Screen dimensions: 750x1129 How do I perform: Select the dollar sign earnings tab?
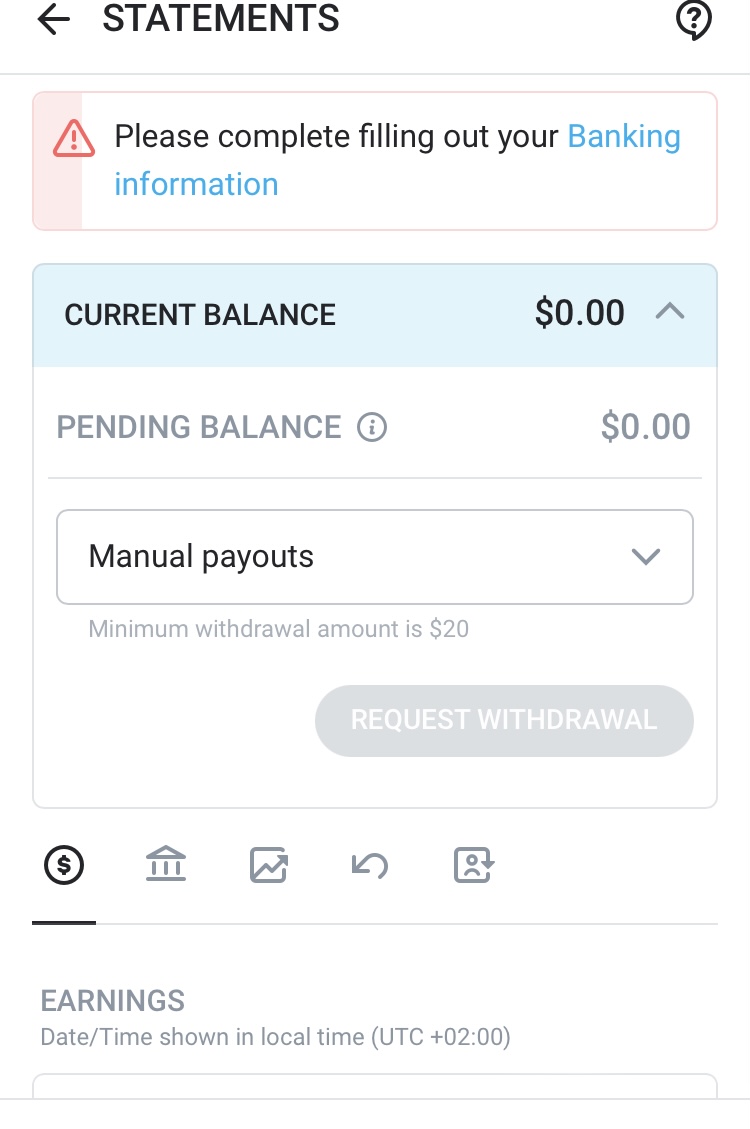(x=64, y=865)
